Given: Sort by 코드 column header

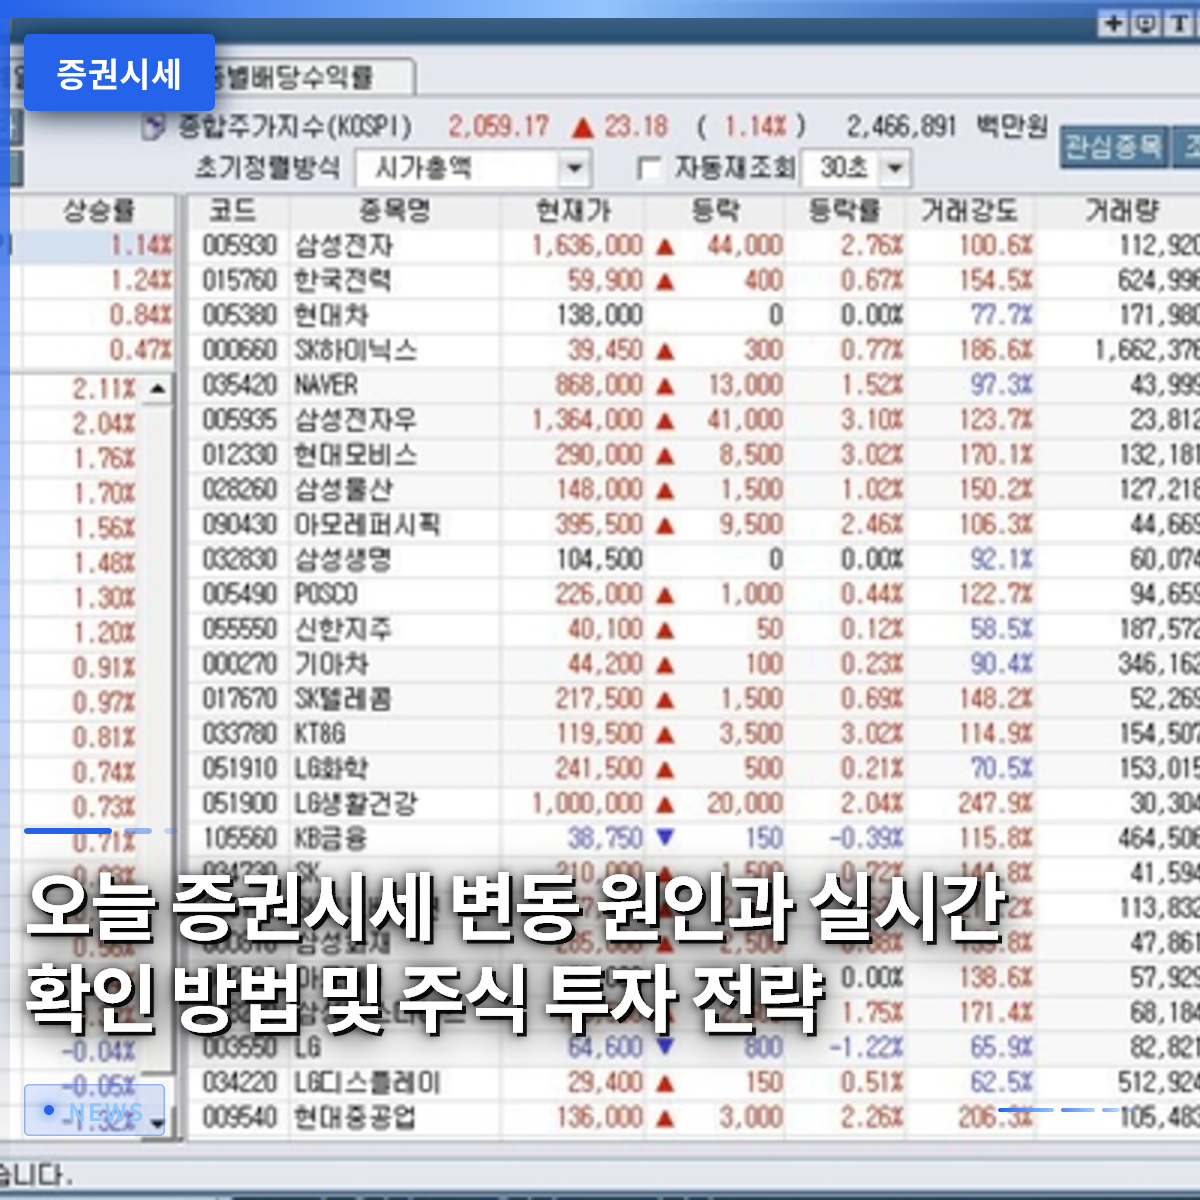Looking at the screenshot, I should coord(234,210).
